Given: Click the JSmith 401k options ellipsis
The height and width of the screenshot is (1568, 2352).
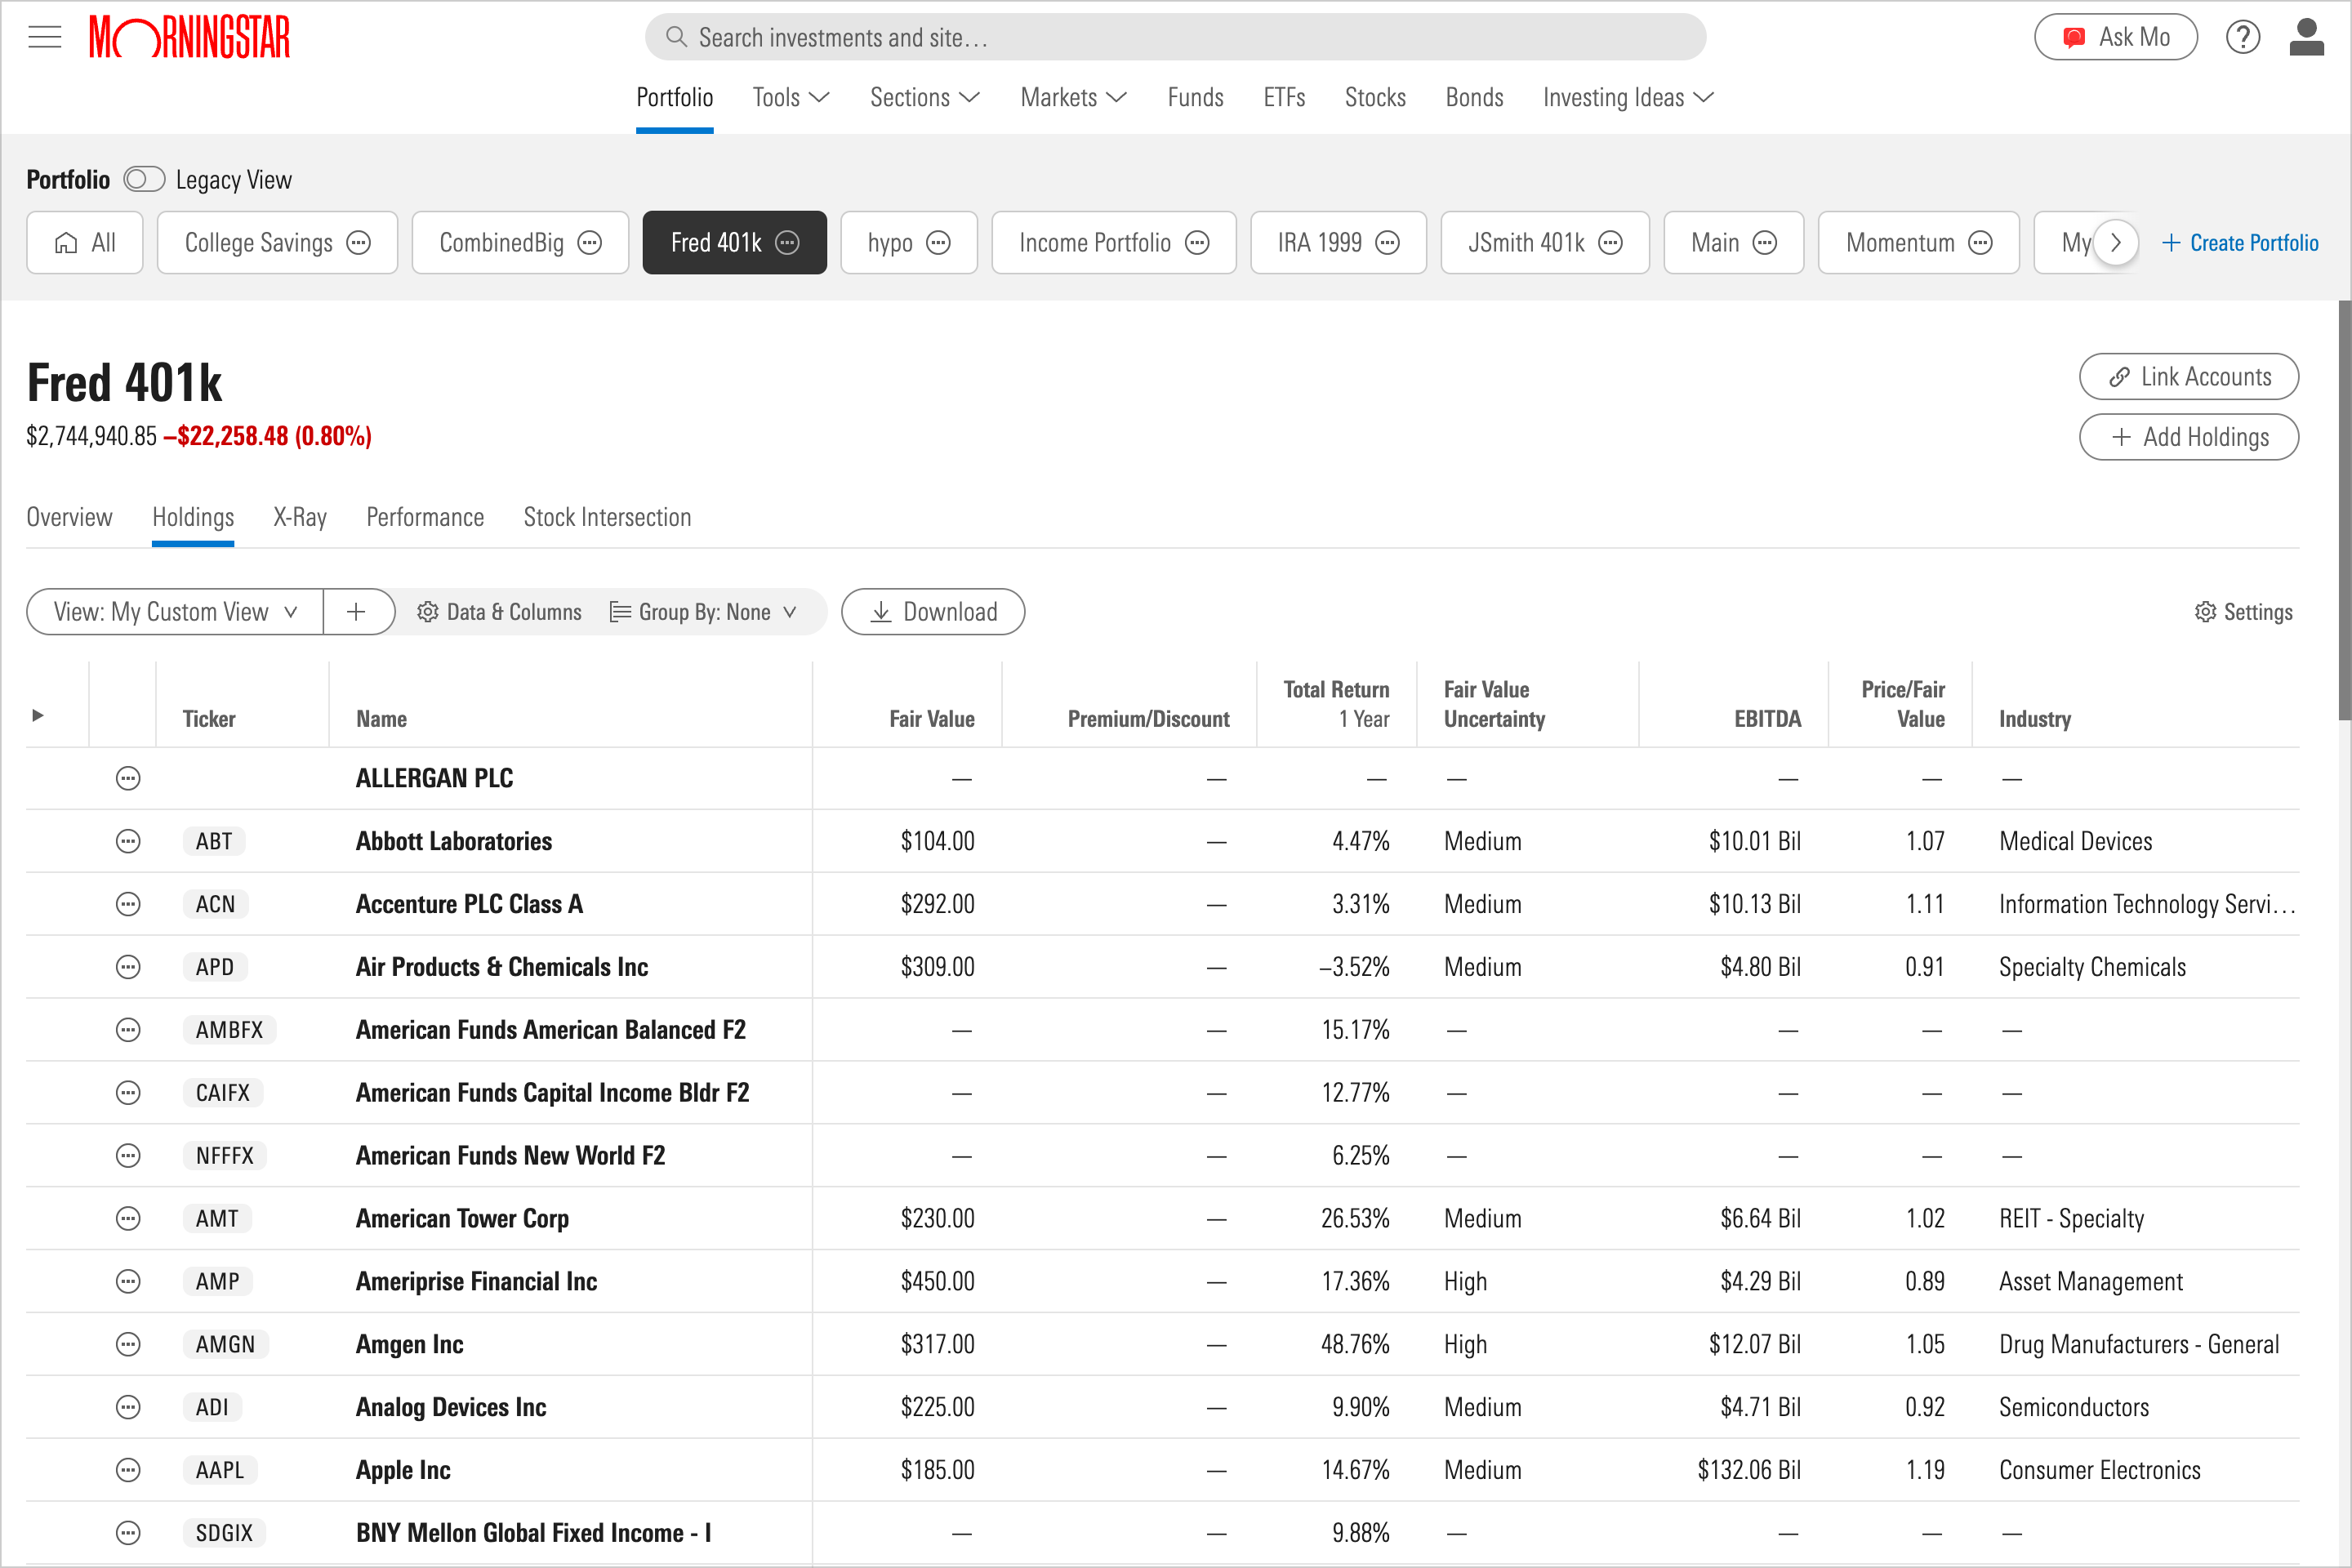Looking at the screenshot, I should coord(1610,243).
